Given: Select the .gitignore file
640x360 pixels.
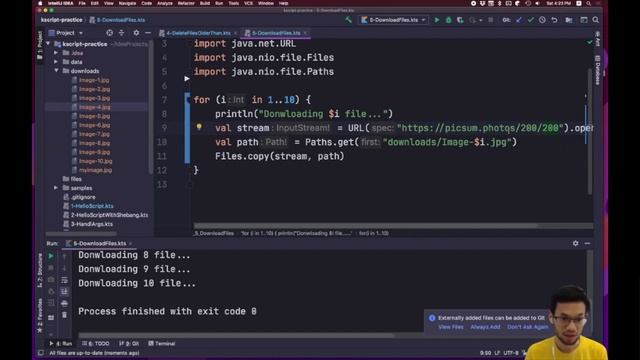Looking at the screenshot, I should point(79,197).
